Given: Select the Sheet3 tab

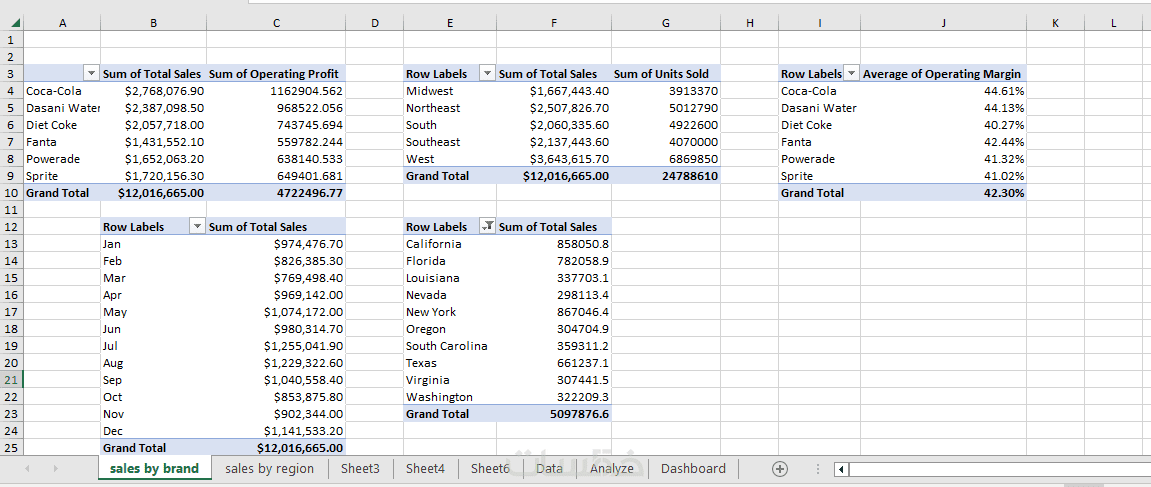Looking at the screenshot, I should [360, 468].
